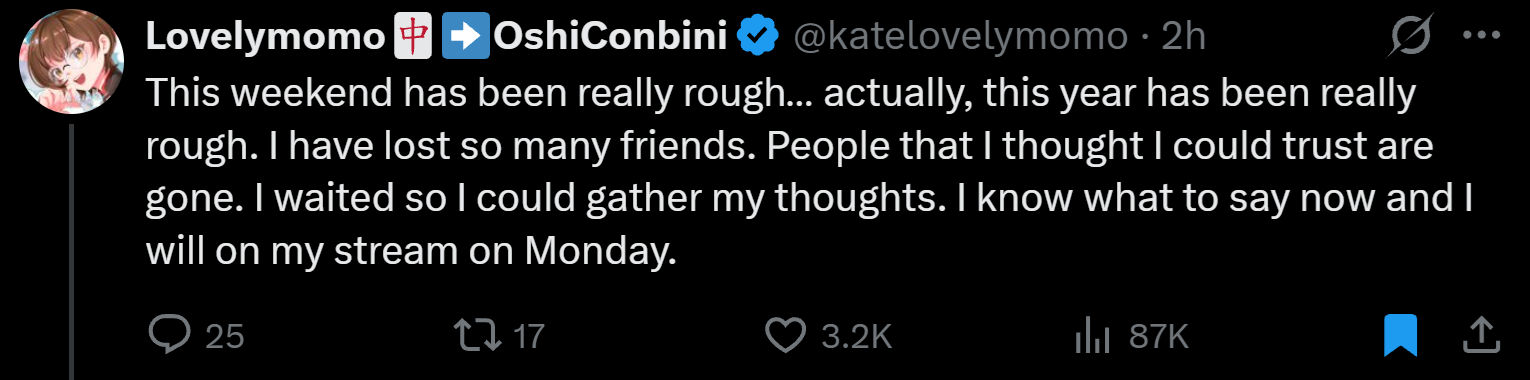Remove the bookmark using blue bookmark icon
This screenshot has width=1530, height=380.
coord(1401,336)
